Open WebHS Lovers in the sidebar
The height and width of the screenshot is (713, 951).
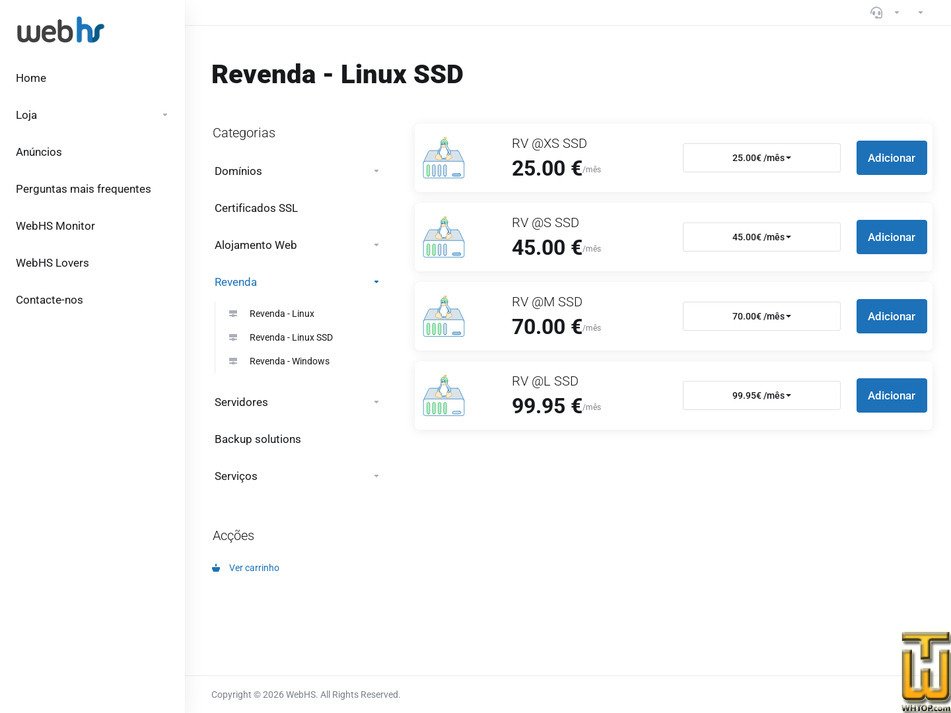[x=52, y=263]
